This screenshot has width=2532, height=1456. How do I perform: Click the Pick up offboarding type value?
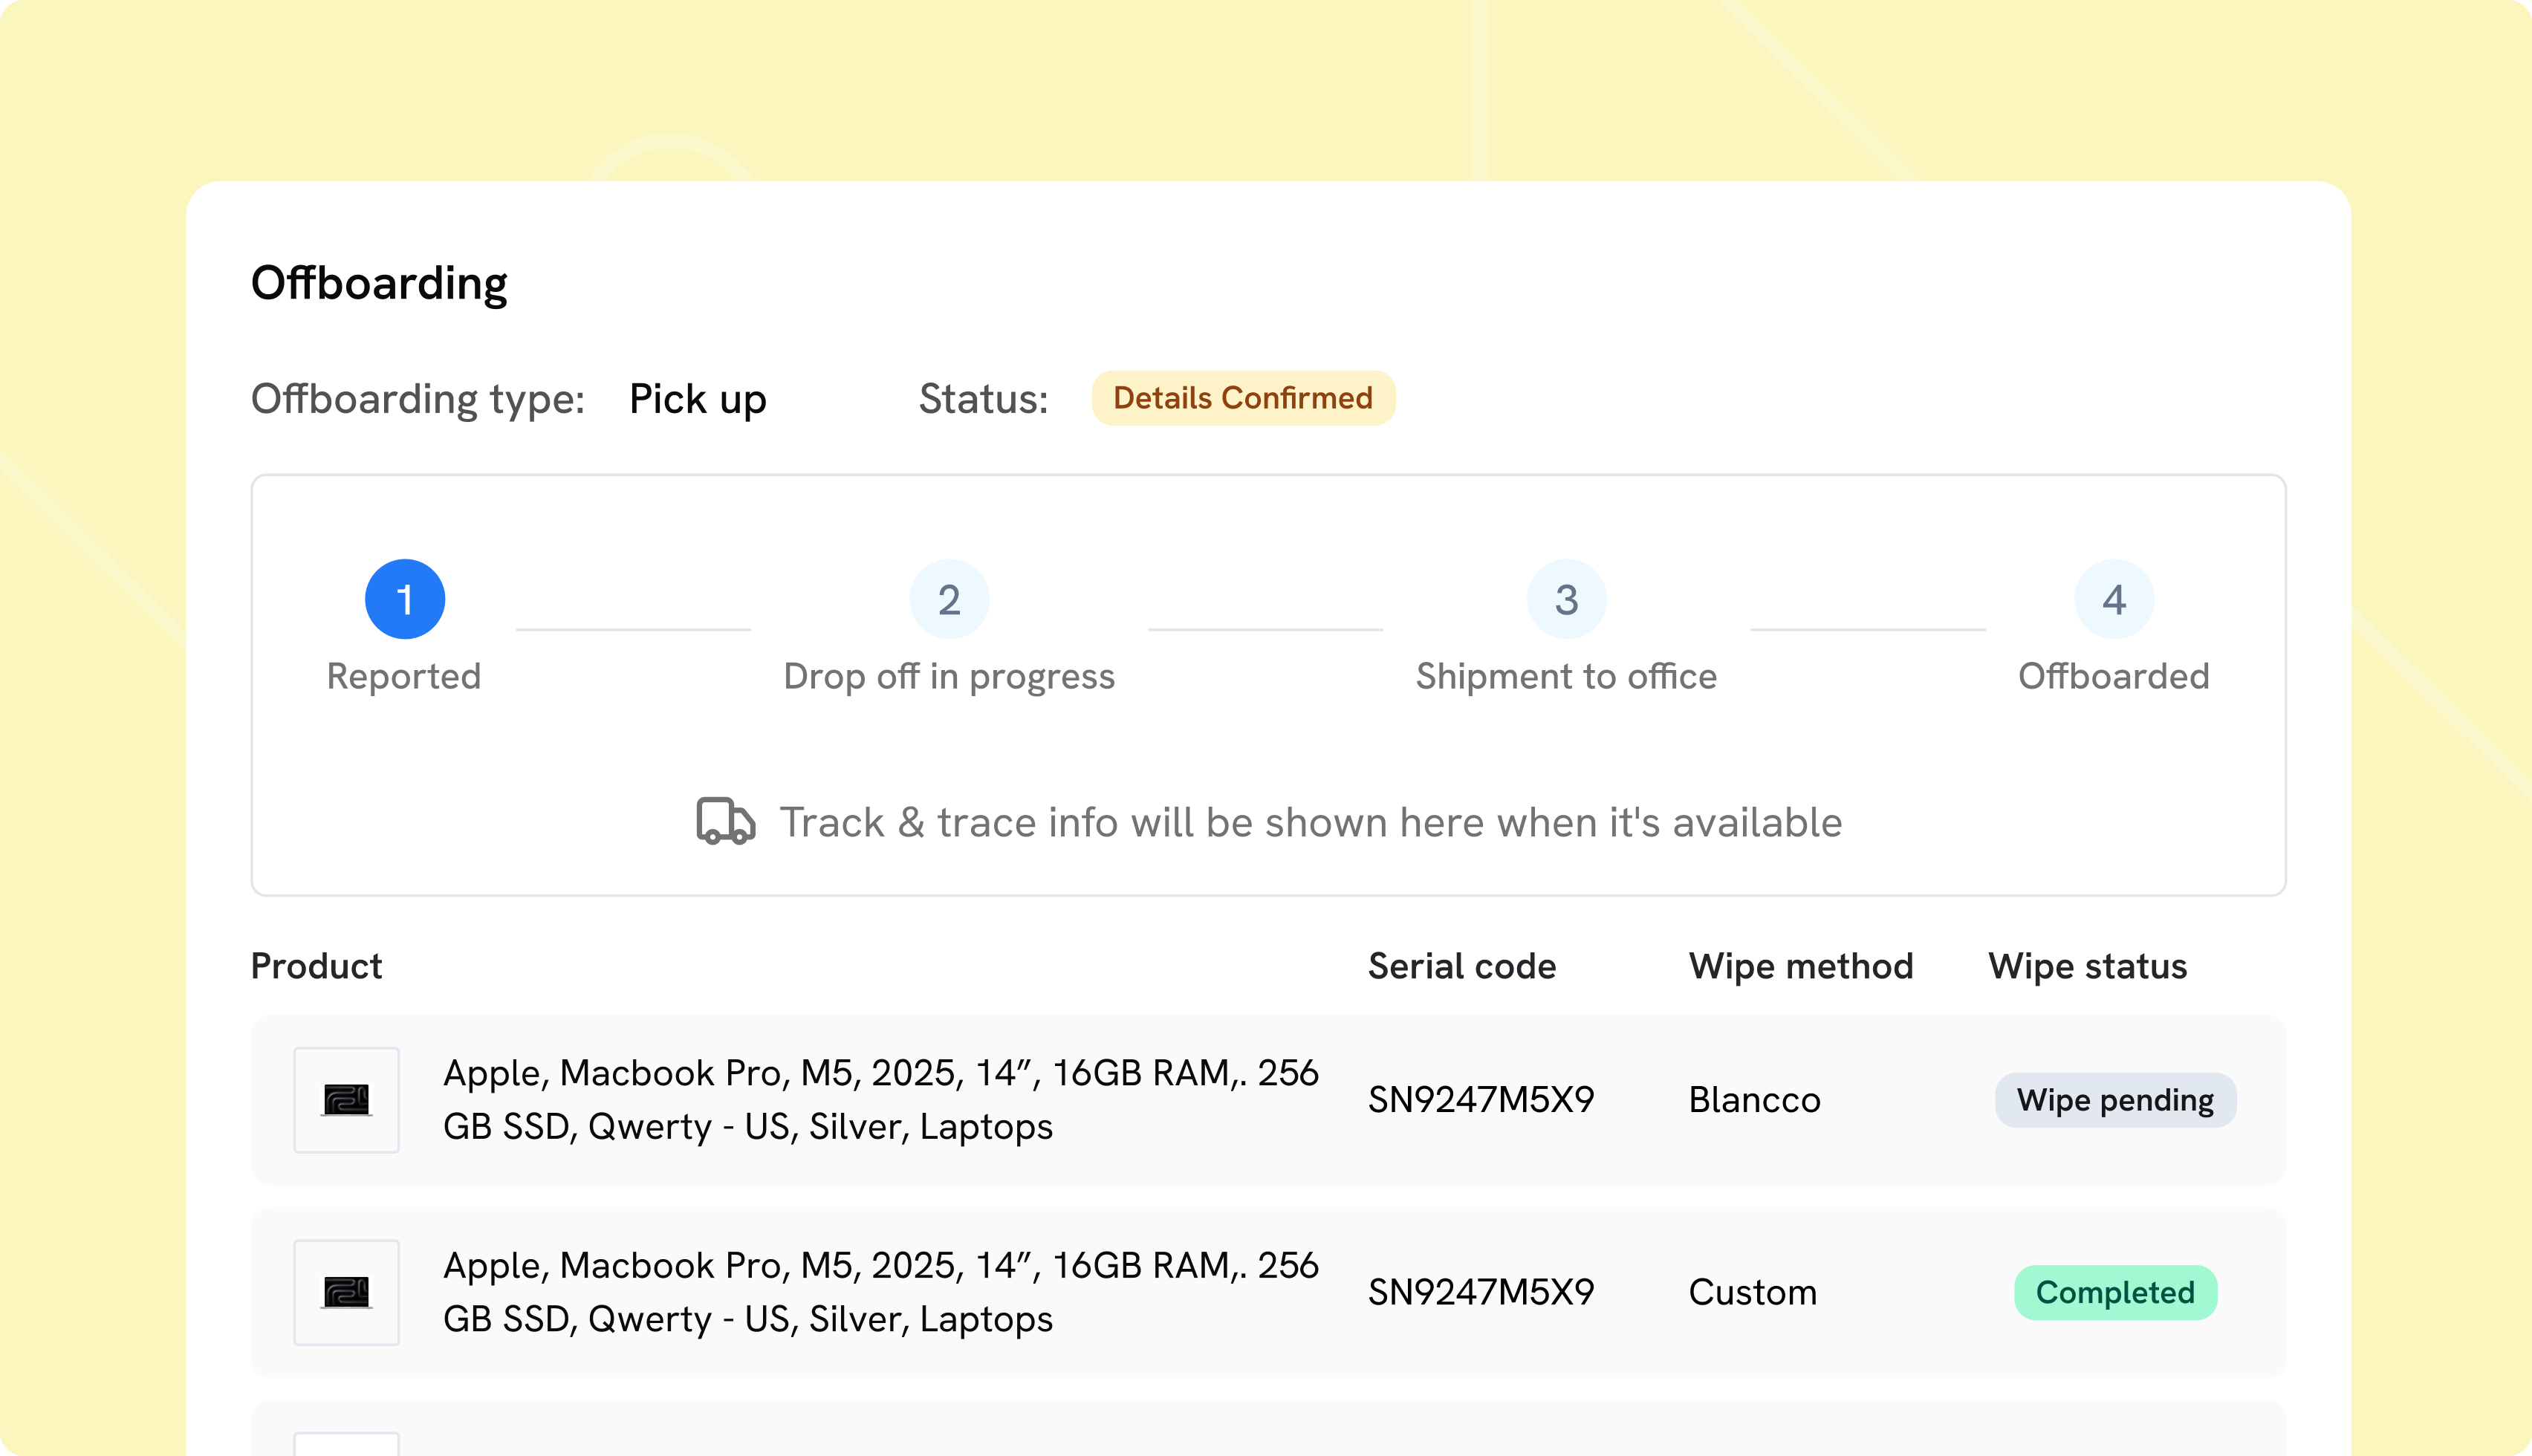point(698,399)
